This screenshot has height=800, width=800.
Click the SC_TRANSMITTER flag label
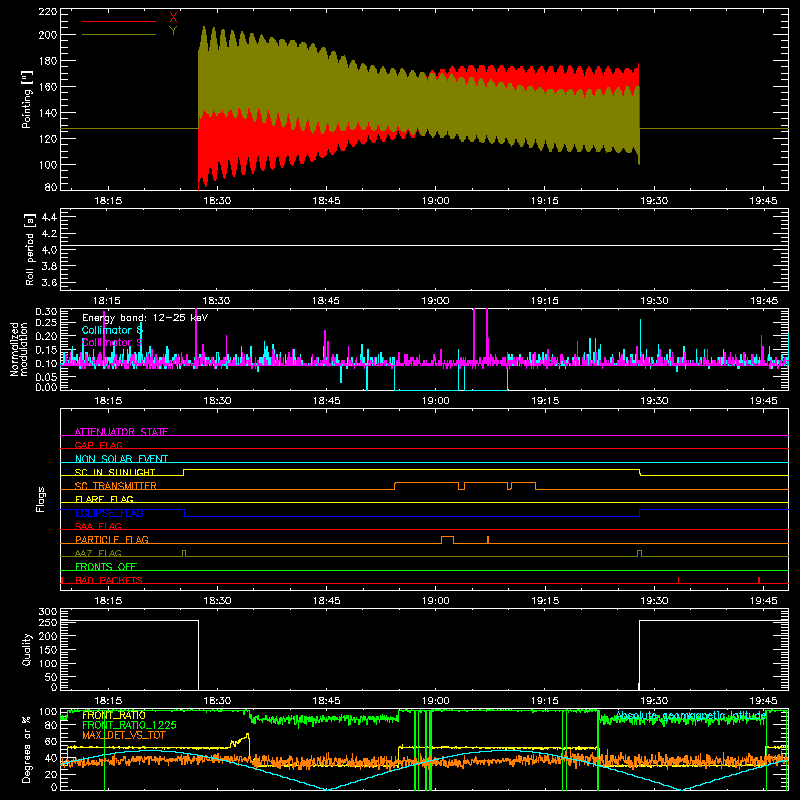116,486
